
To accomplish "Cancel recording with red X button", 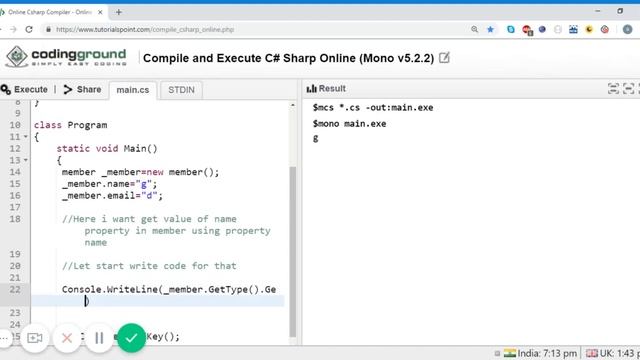I will coord(67,338).
